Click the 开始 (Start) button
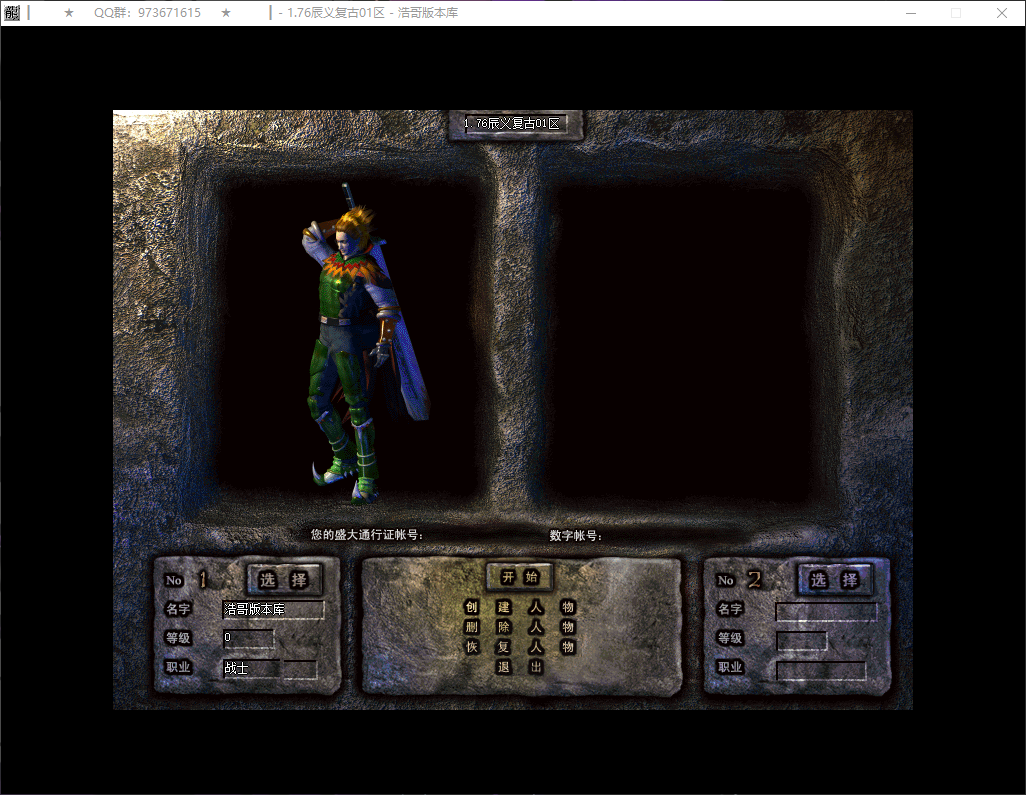The image size is (1026, 795). tap(519, 577)
